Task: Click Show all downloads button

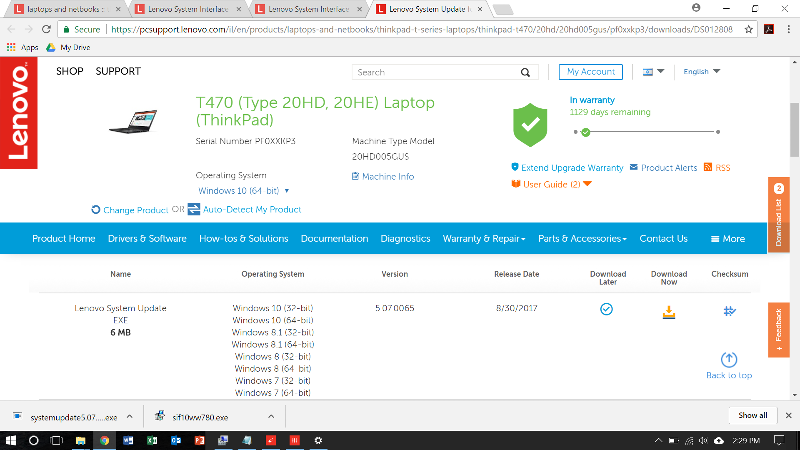Action: point(753,415)
